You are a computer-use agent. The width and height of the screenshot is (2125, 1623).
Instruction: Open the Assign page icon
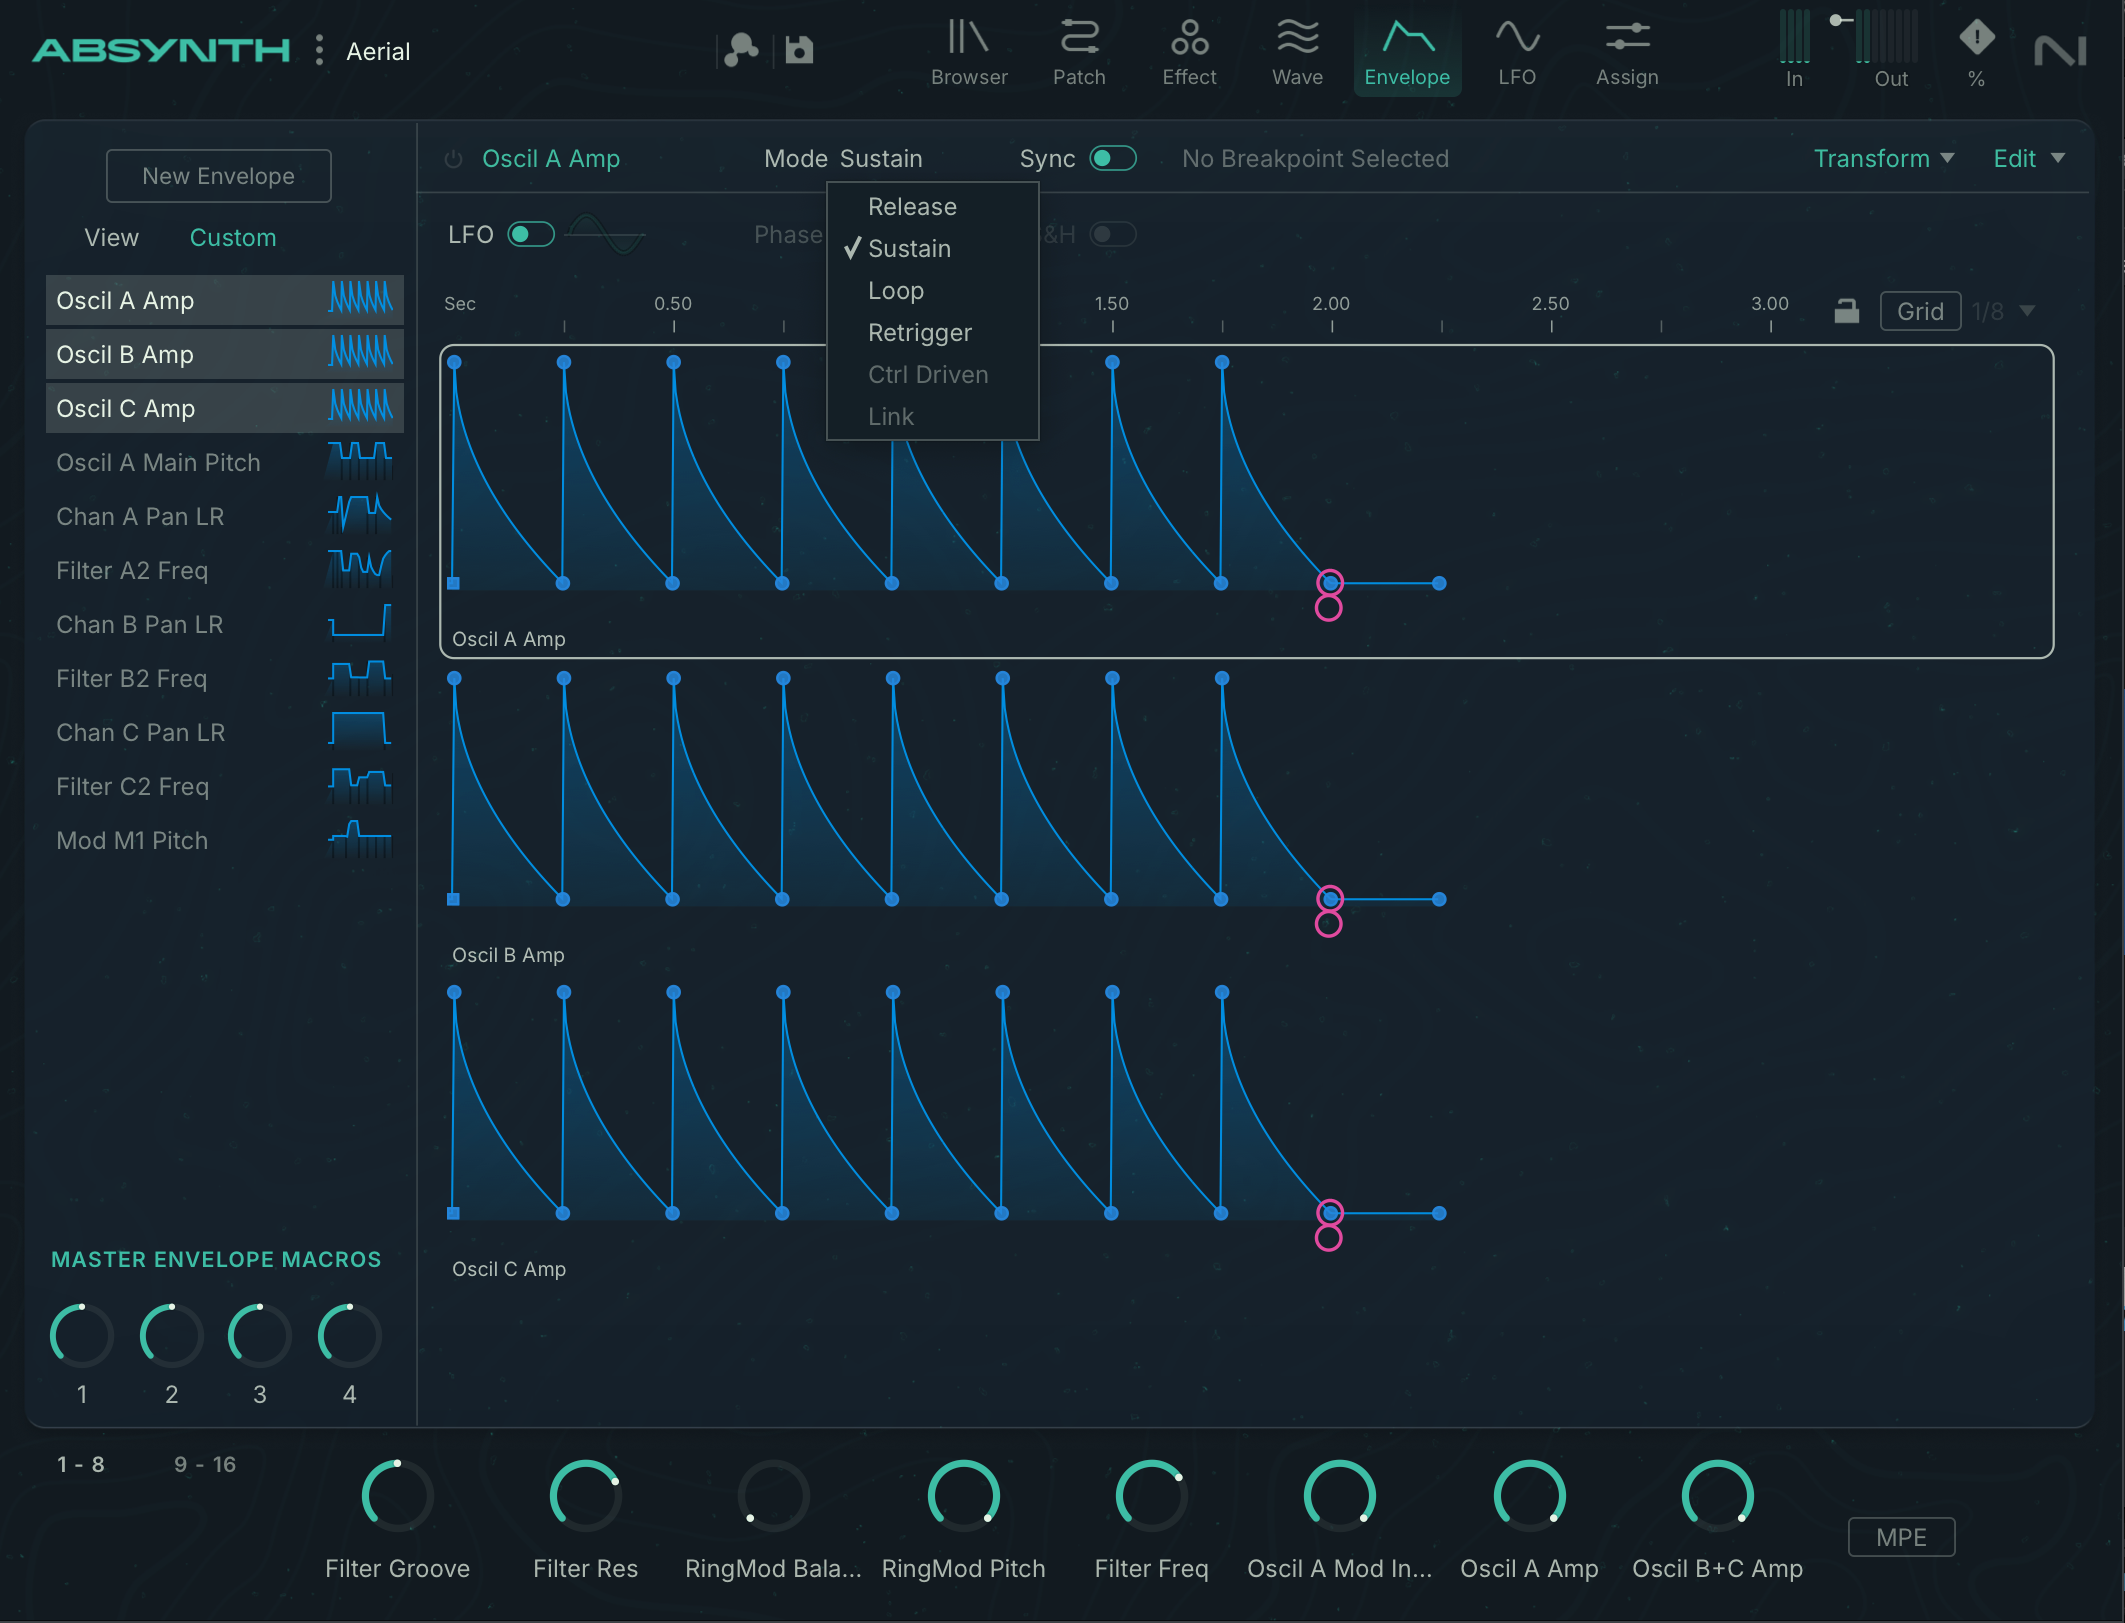[1627, 40]
